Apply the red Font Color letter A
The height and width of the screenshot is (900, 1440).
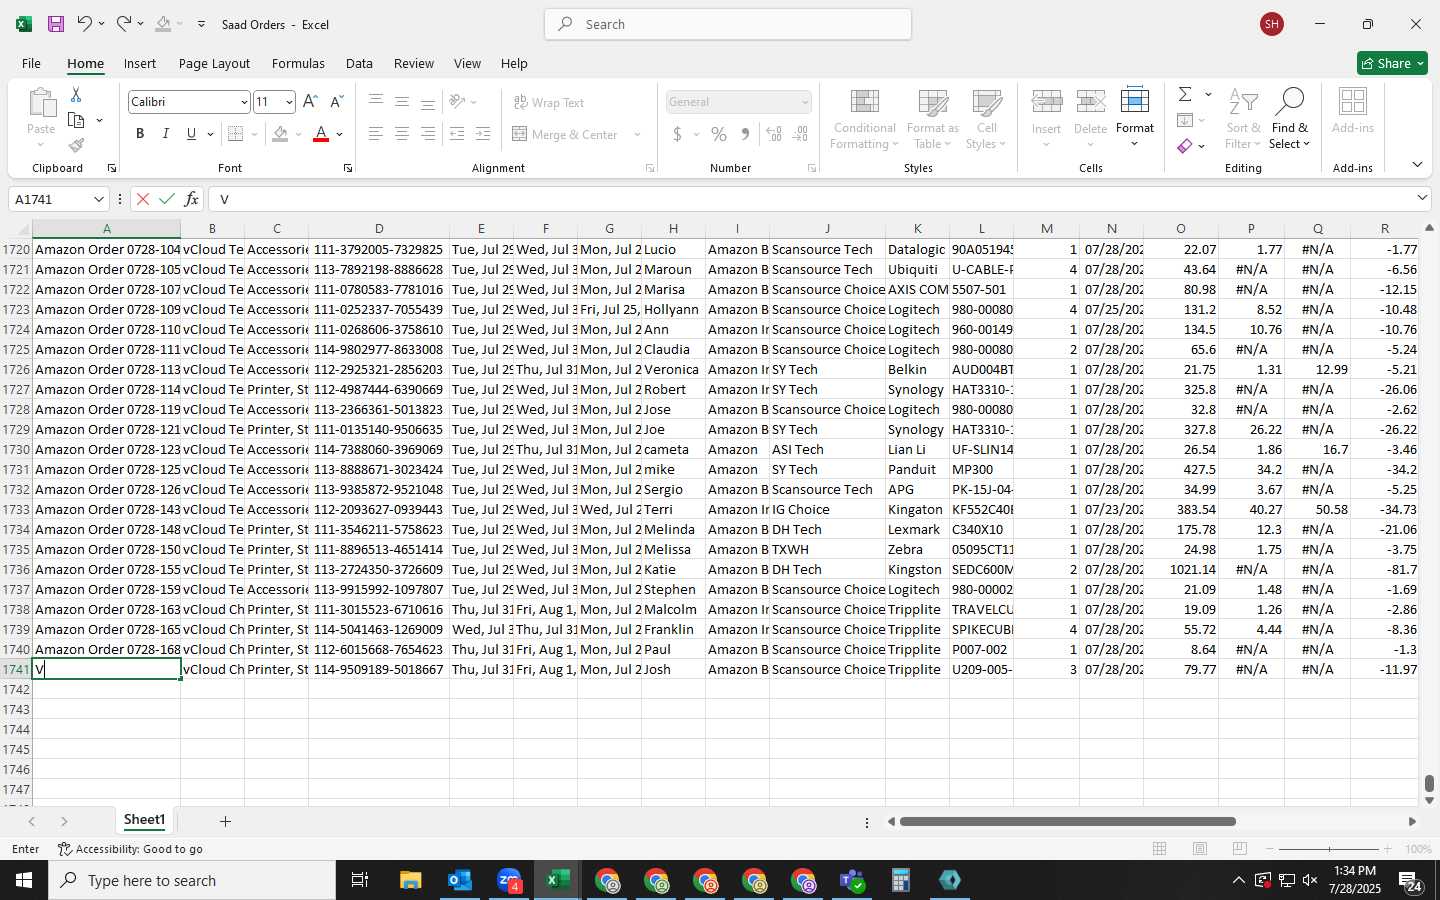pyautogui.click(x=321, y=134)
